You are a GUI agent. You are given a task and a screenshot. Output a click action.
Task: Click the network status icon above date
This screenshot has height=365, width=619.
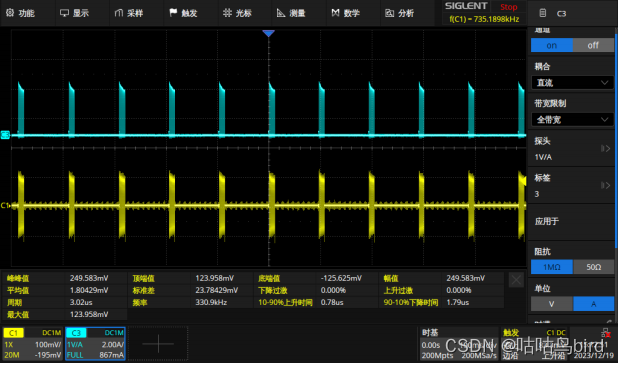[x=606, y=333]
